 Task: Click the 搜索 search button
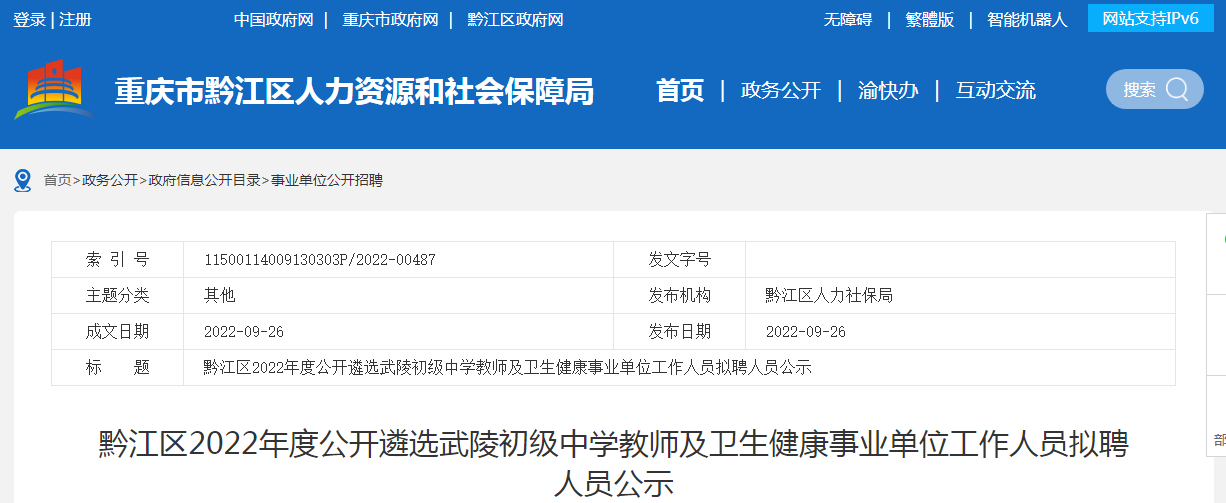[x=1155, y=89]
